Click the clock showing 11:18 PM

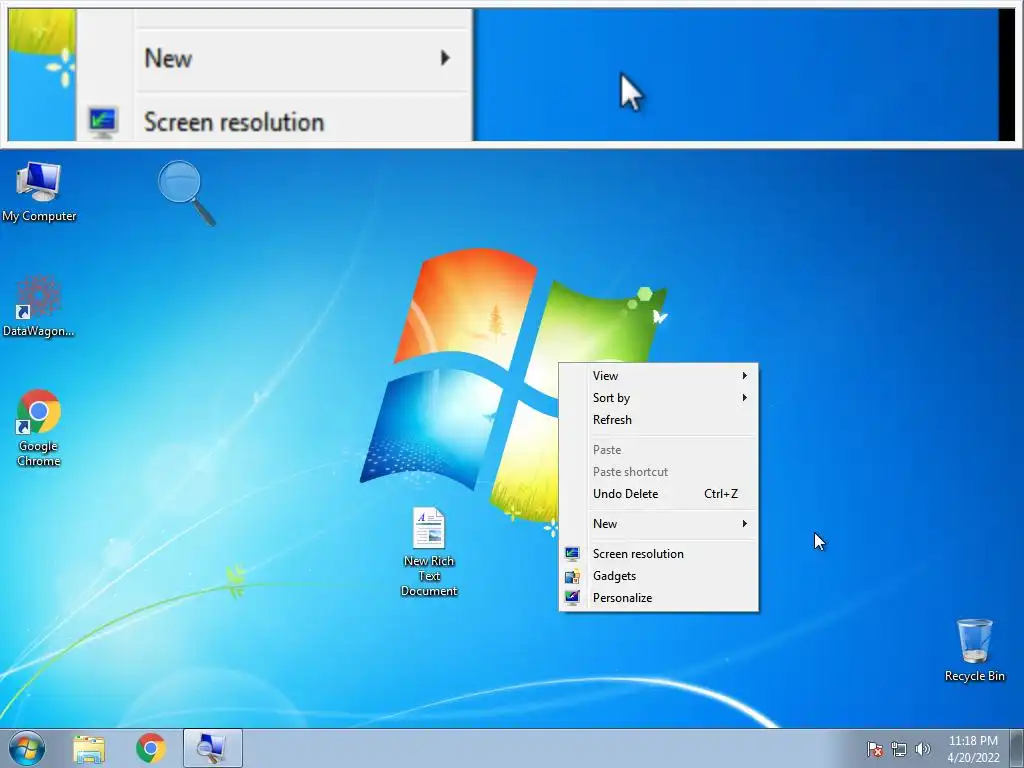[x=973, y=741]
